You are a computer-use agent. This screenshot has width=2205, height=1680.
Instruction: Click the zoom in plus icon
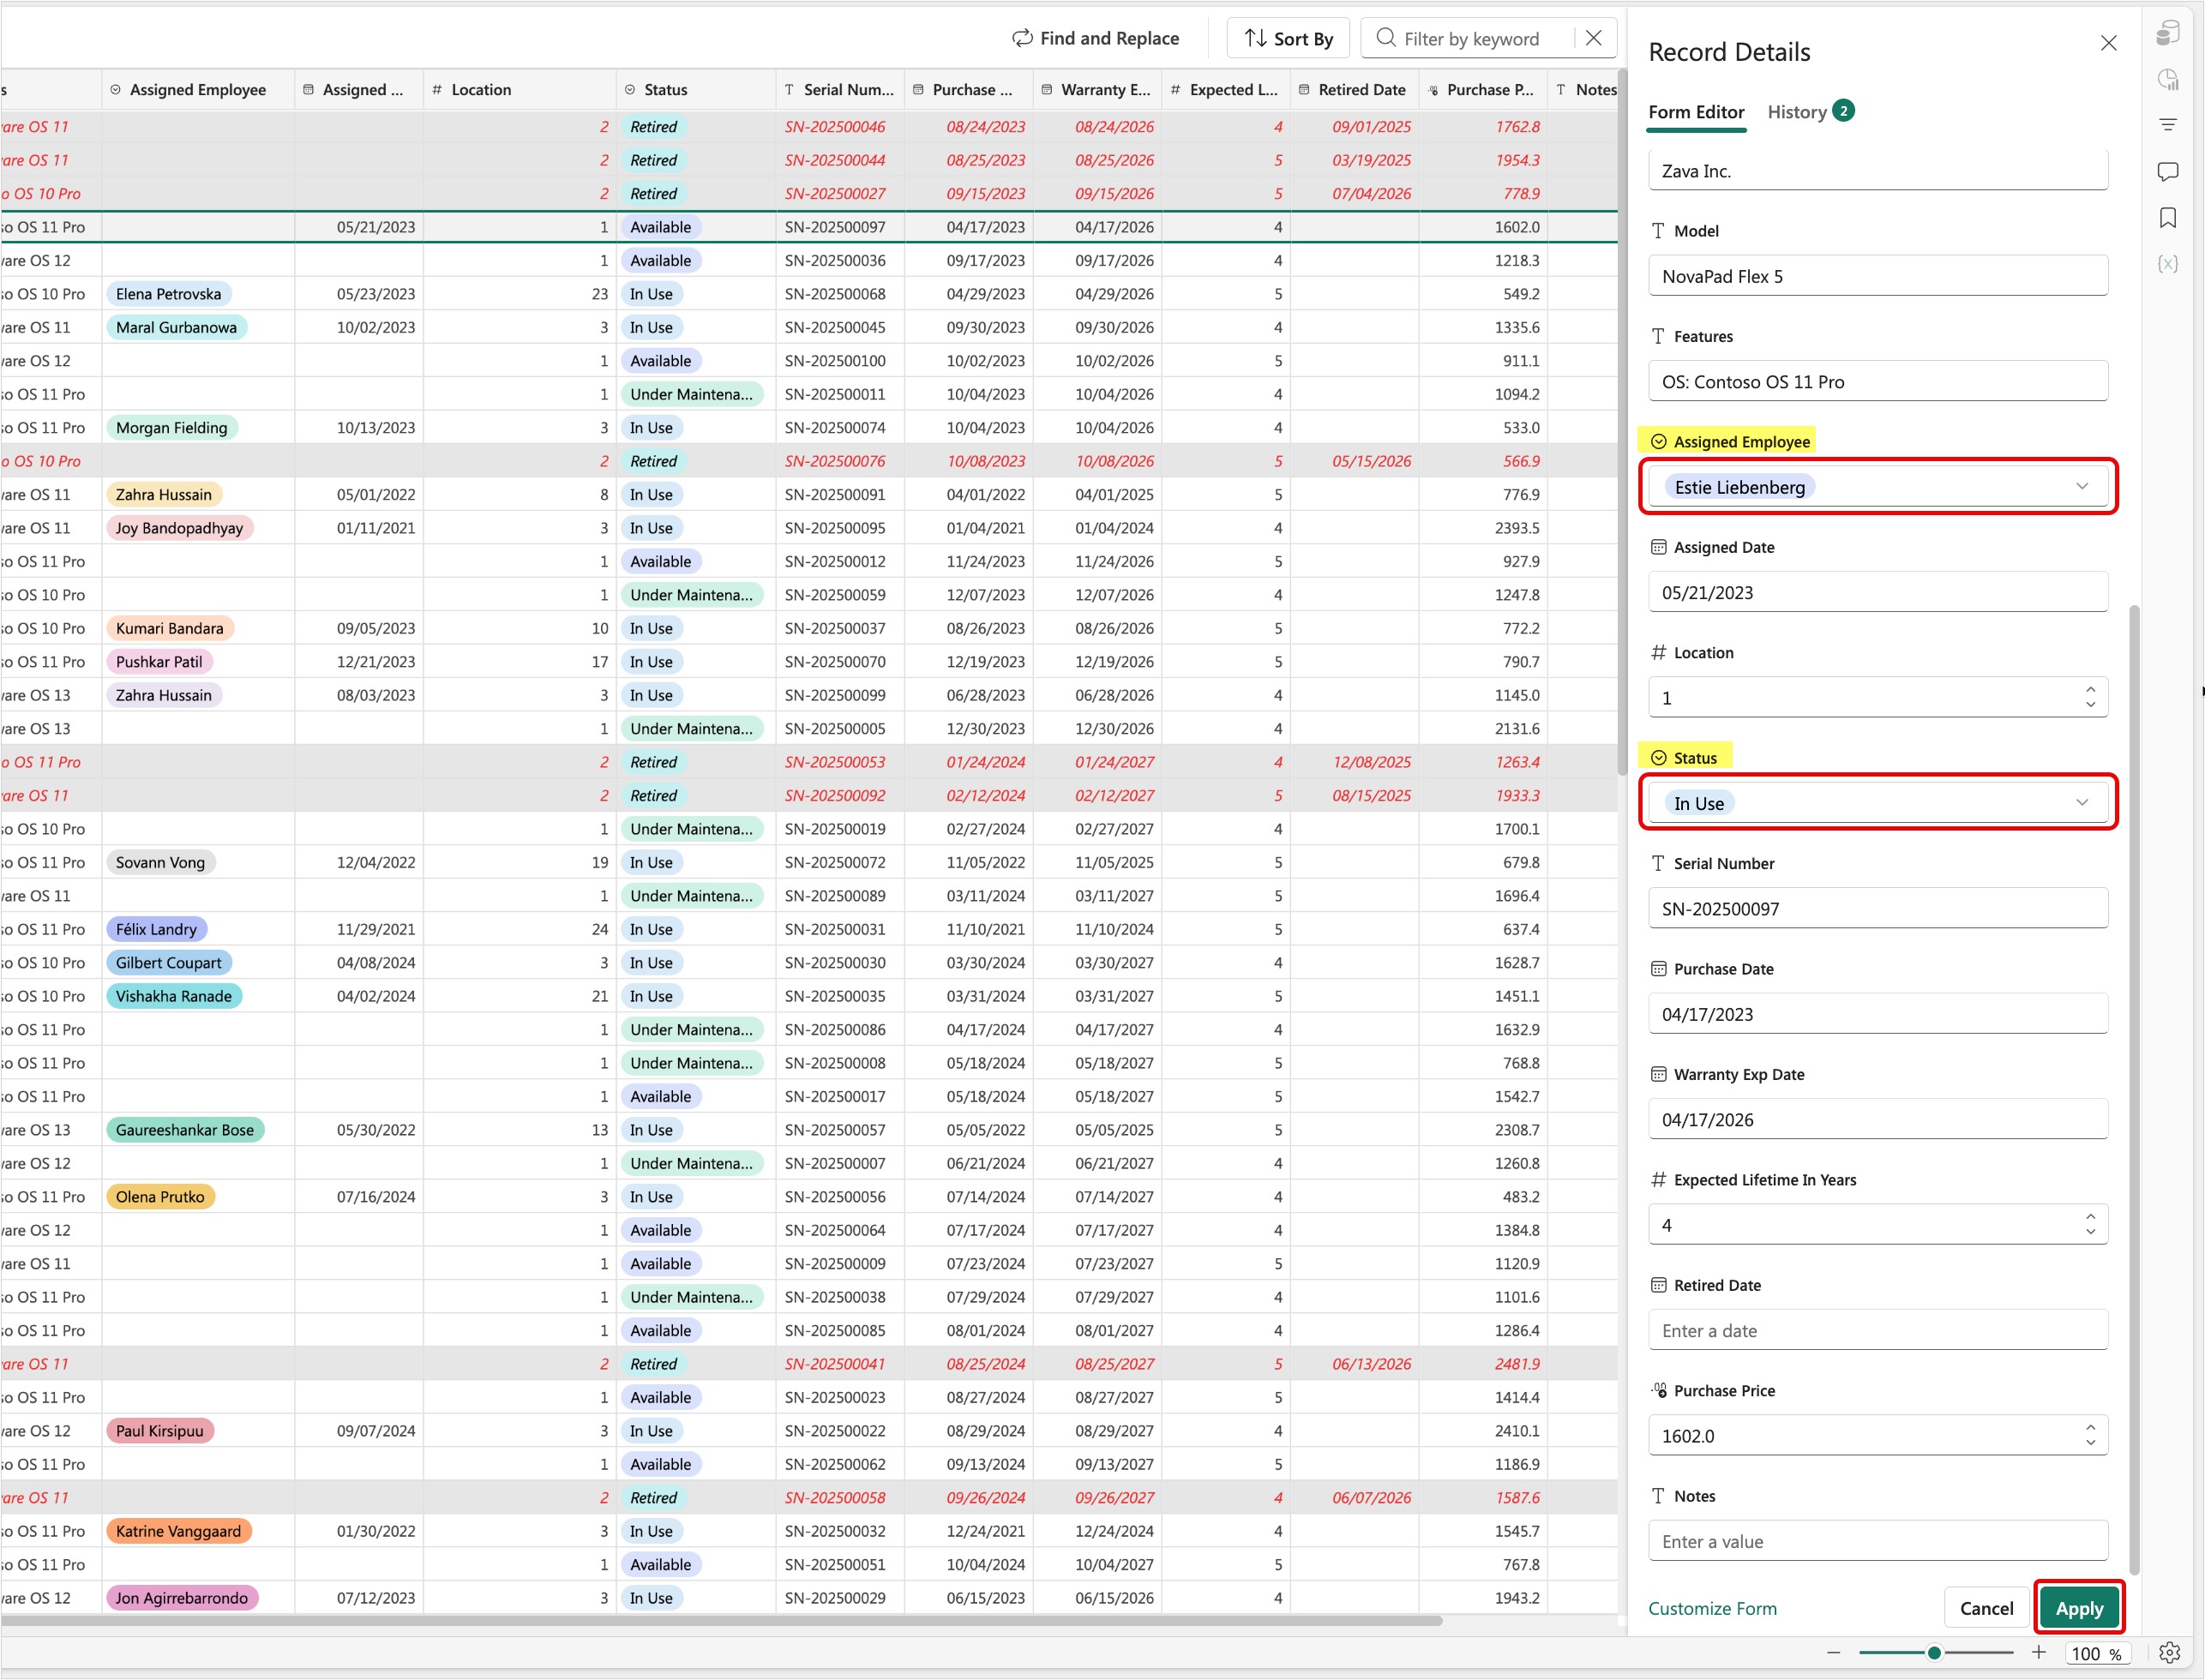[x=2038, y=1653]
